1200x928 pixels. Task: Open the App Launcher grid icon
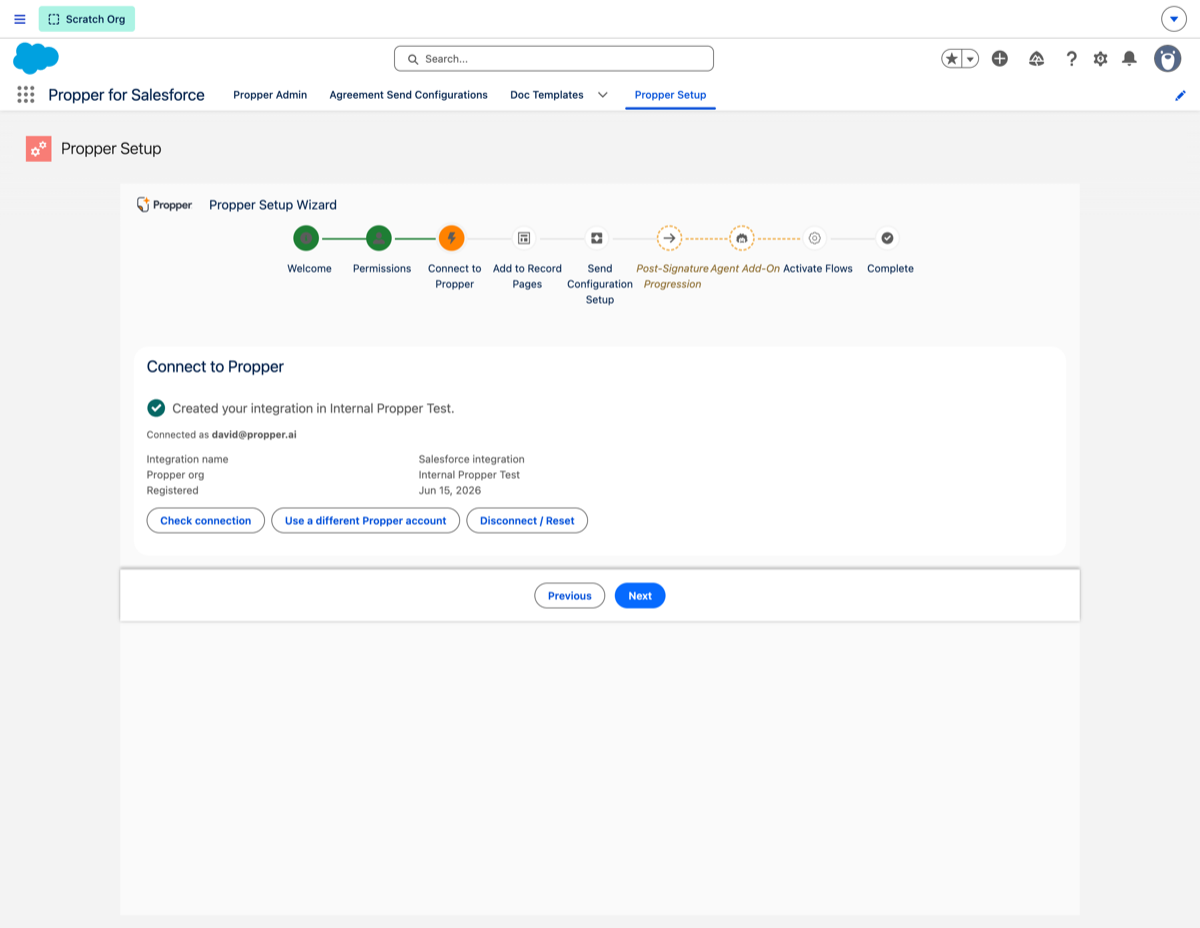26,95
